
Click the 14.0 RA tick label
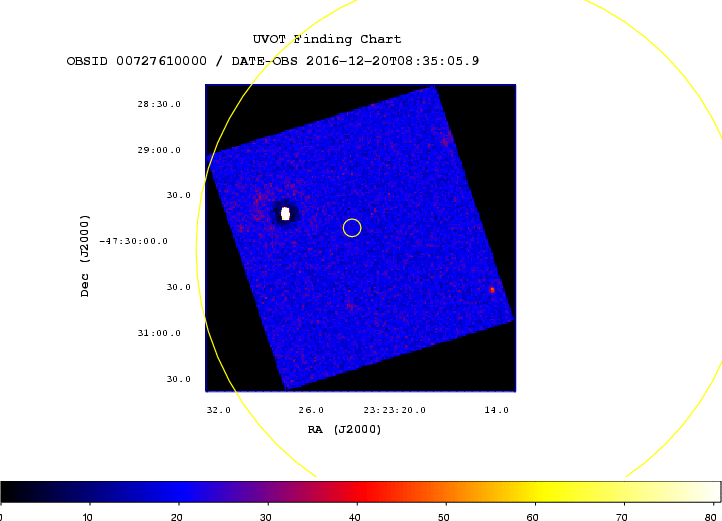coord(496,410)
